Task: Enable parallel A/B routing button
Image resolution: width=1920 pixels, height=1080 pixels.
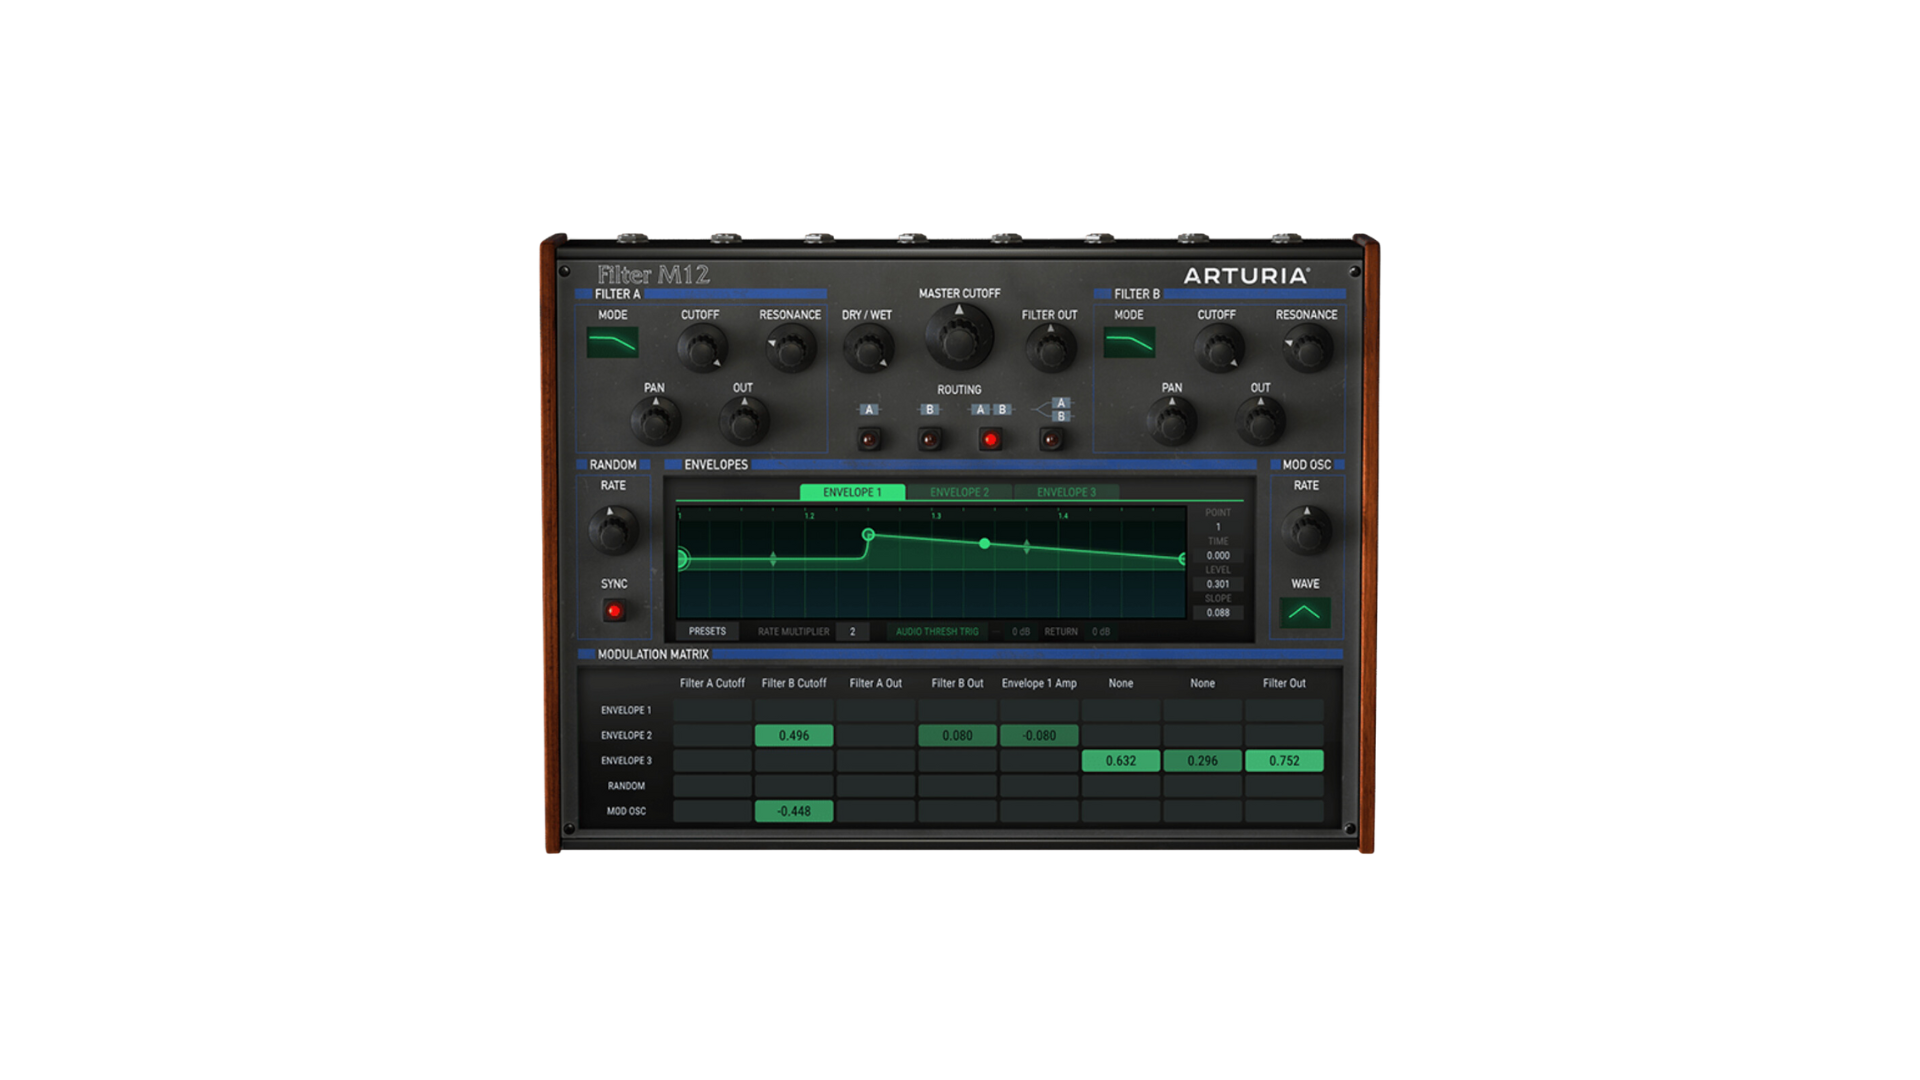Action: 1051,439
